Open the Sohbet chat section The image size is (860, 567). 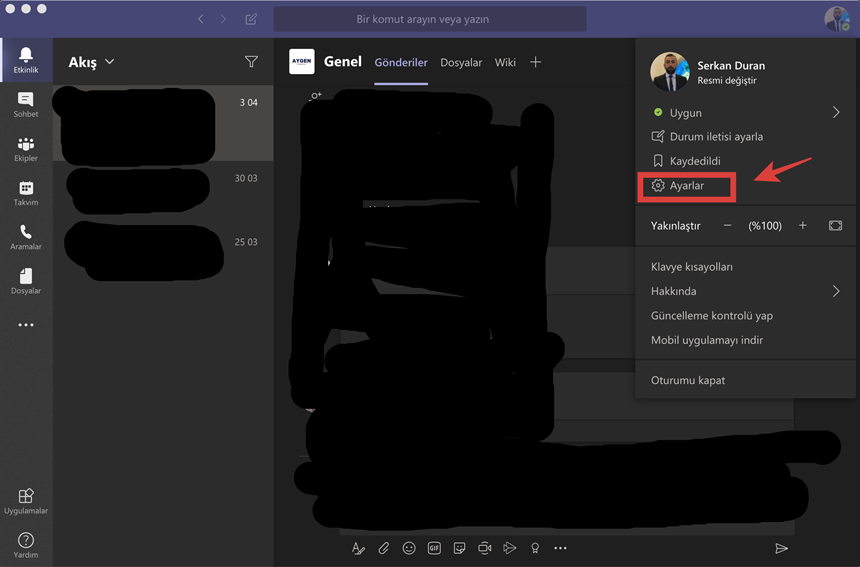tap(26, 105)
